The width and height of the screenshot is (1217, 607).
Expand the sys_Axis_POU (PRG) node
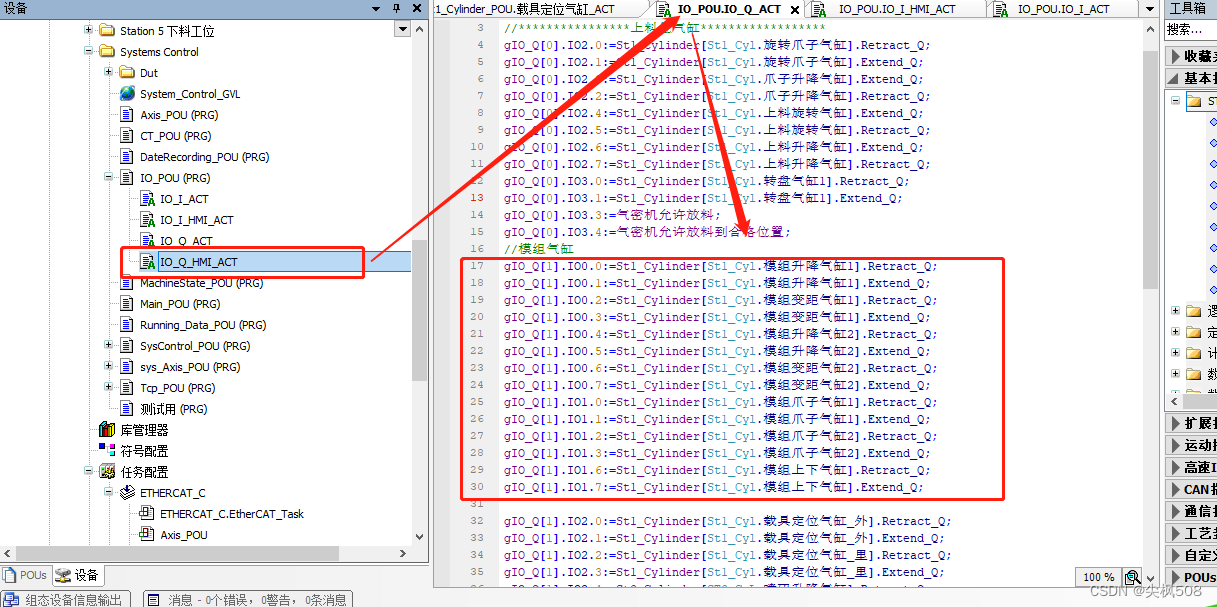(109, 366)
